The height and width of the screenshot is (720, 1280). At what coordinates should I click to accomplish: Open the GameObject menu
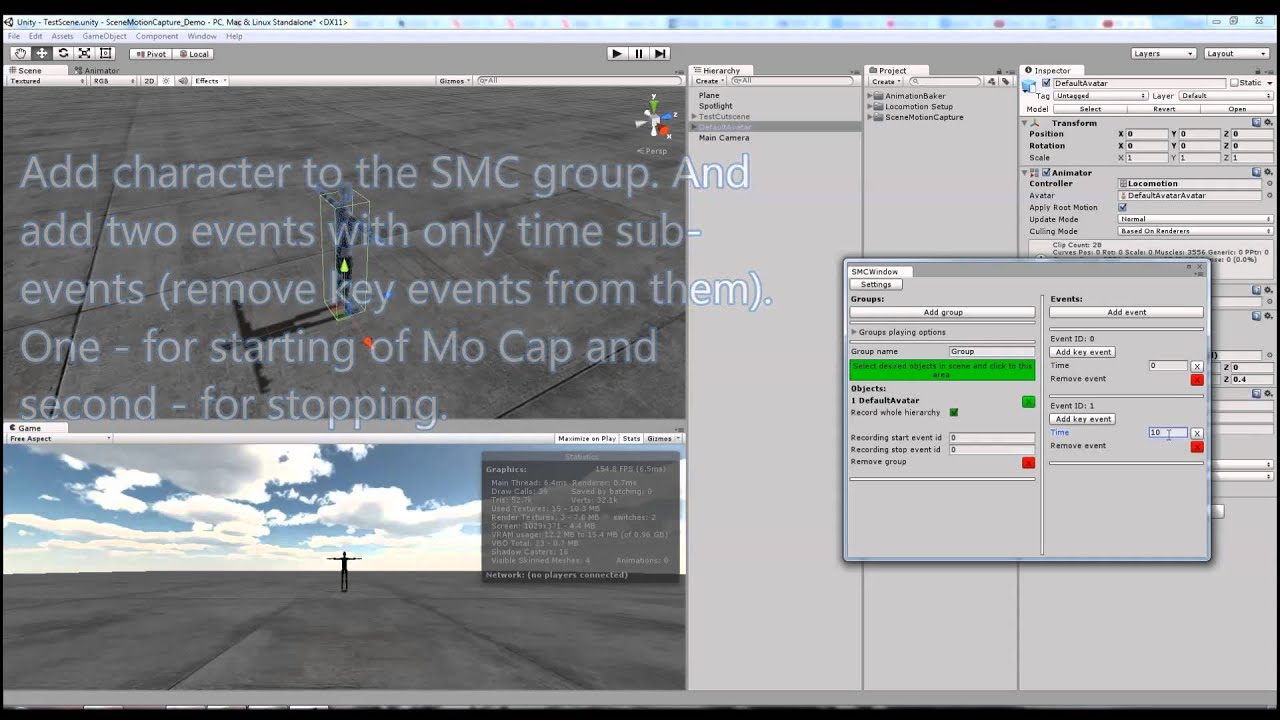pyautogui.click(x=104, y=36)
